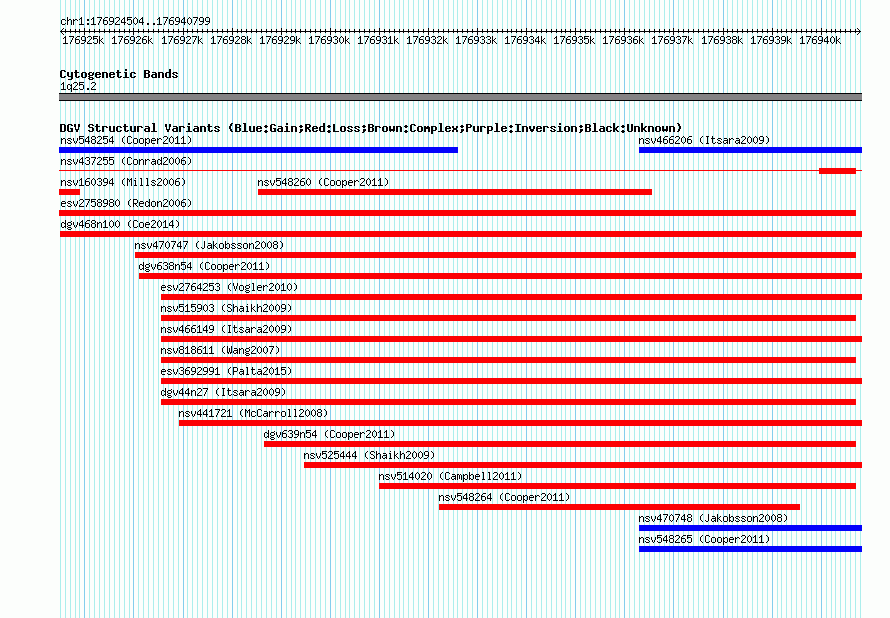The height and width of the screenshot is (618, 890).
Task: Click the Cytogenetic Bands track title
Action: [119, 74]
